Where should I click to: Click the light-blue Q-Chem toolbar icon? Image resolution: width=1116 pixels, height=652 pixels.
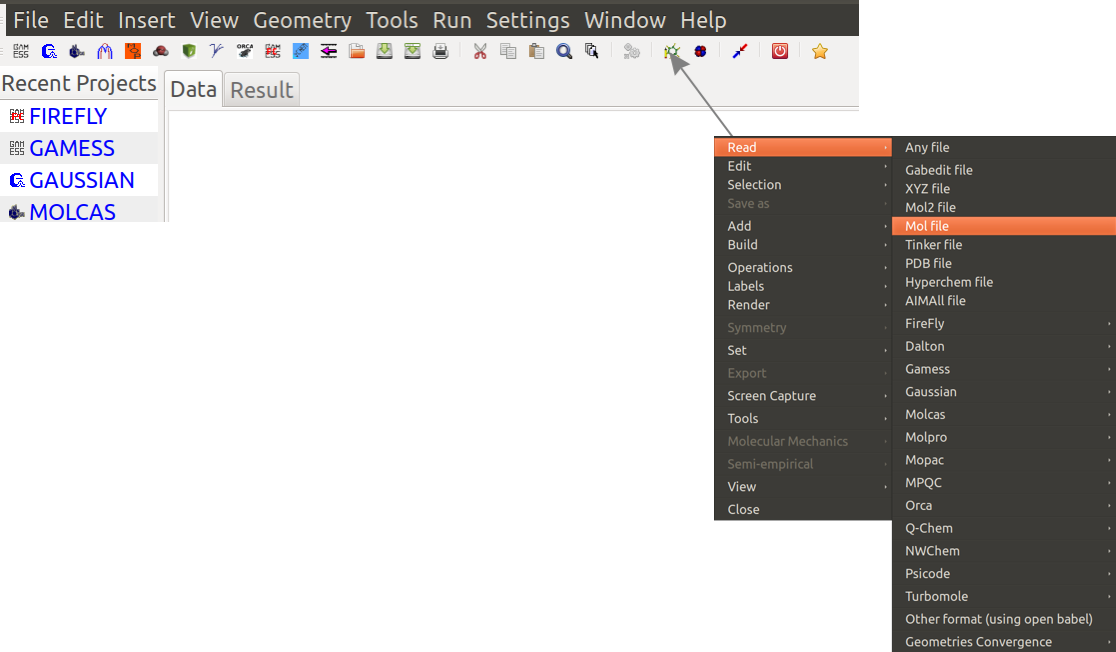pos(300,51)
